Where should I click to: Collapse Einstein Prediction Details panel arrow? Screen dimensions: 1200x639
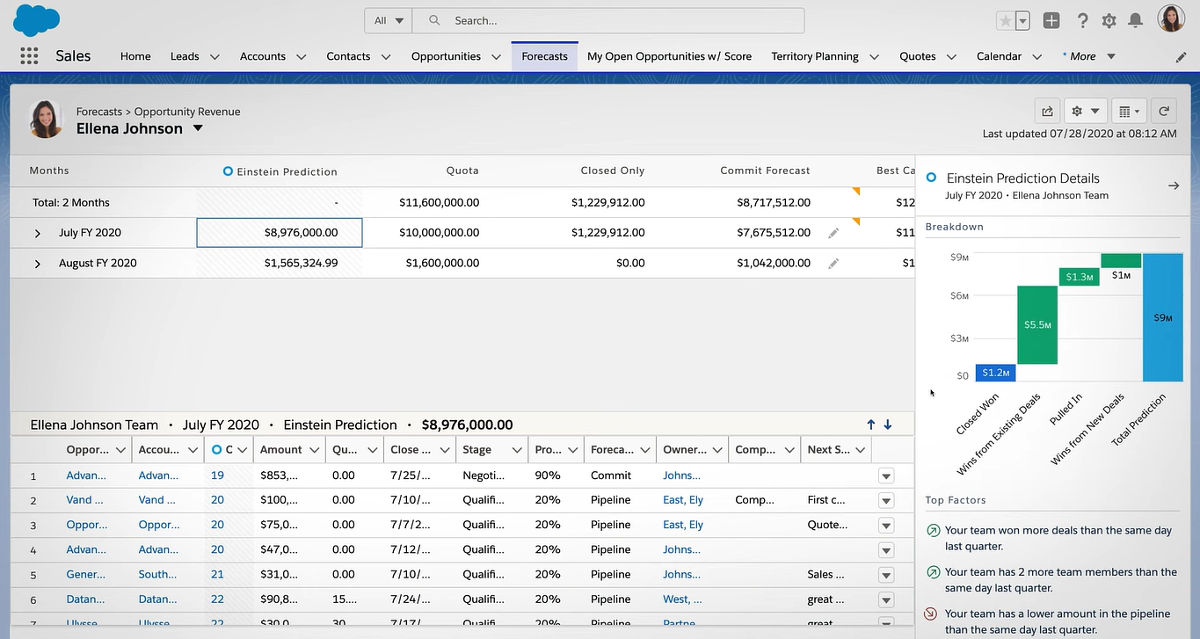[1174, 185]
